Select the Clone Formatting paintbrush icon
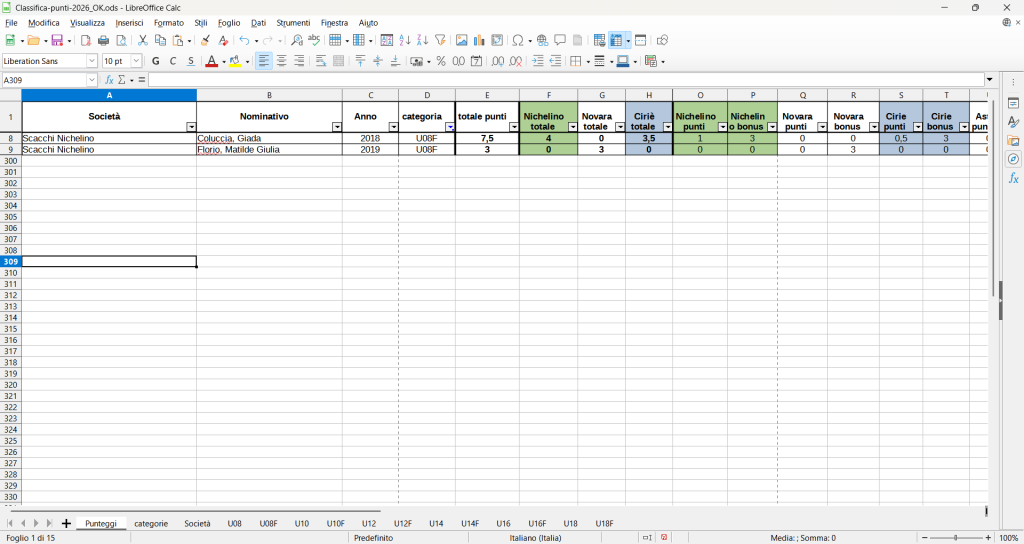 click(205, 41)
